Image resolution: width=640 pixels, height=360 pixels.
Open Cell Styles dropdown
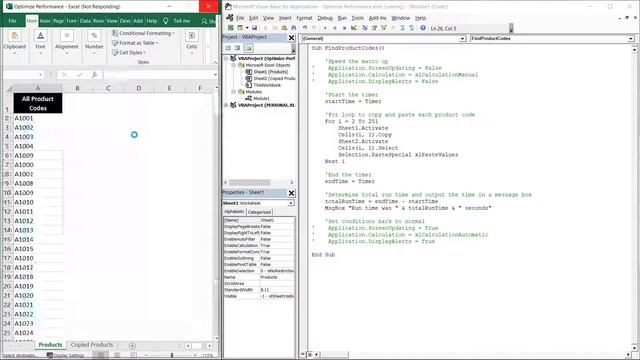129,53
